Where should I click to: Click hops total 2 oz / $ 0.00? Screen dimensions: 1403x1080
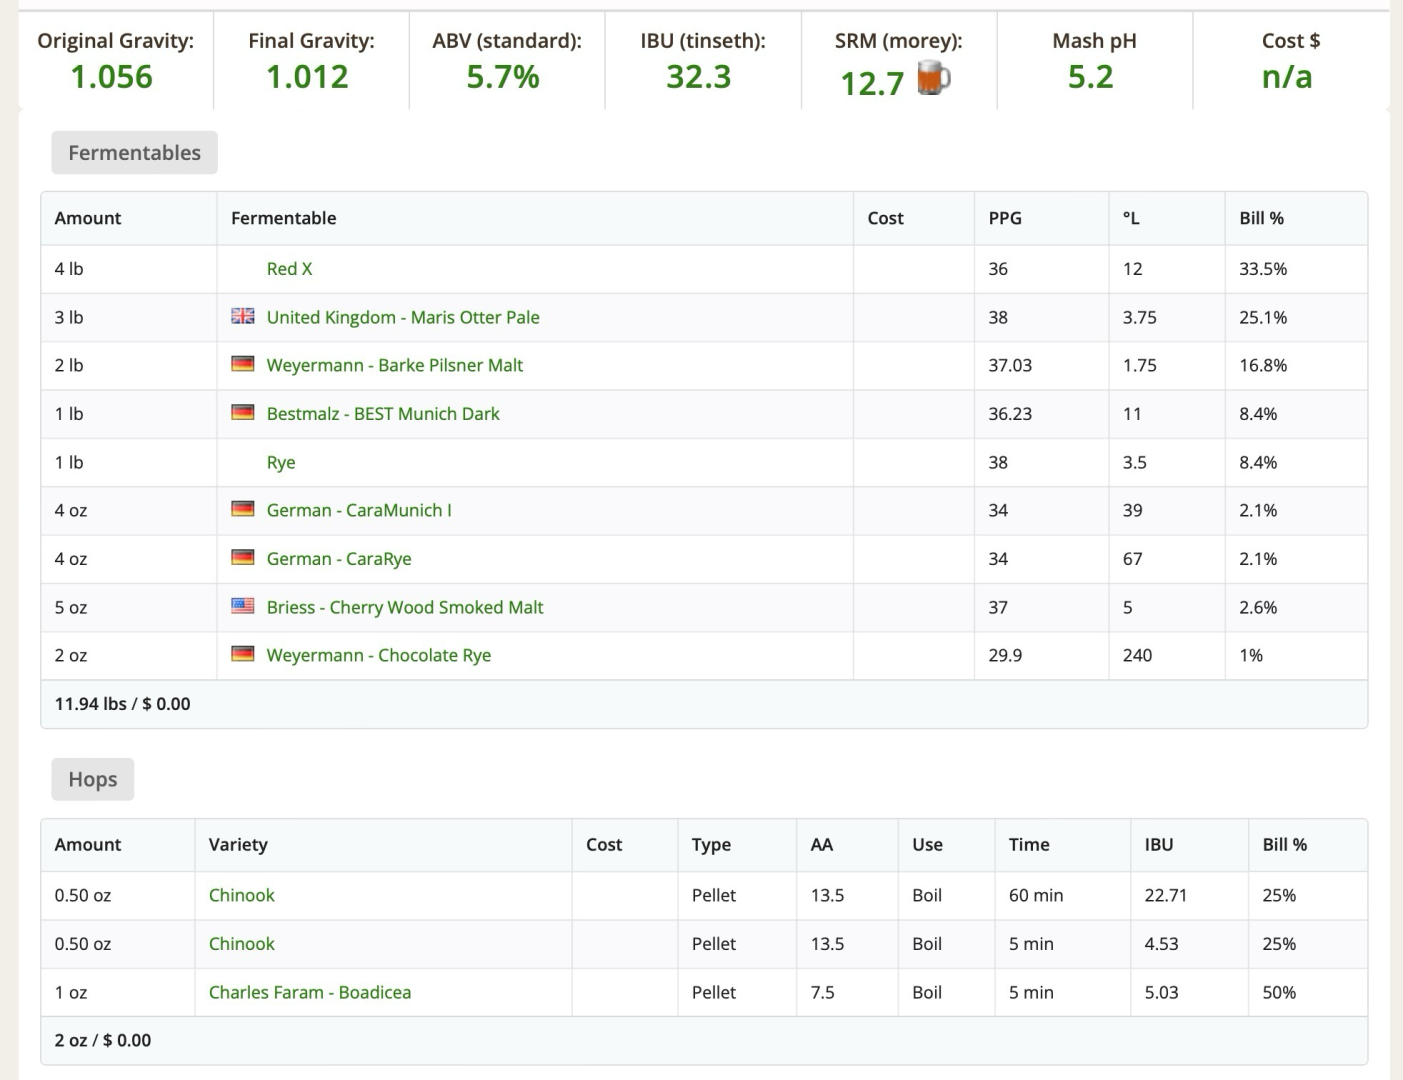click(x=103, y=1040)
